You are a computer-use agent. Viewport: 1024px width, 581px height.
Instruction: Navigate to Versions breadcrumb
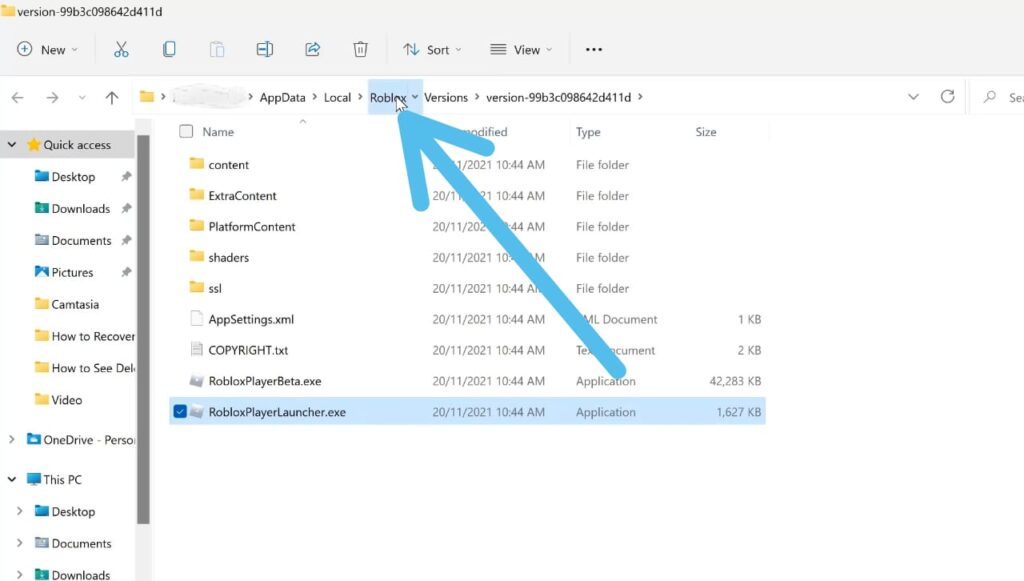coord(446,97)
